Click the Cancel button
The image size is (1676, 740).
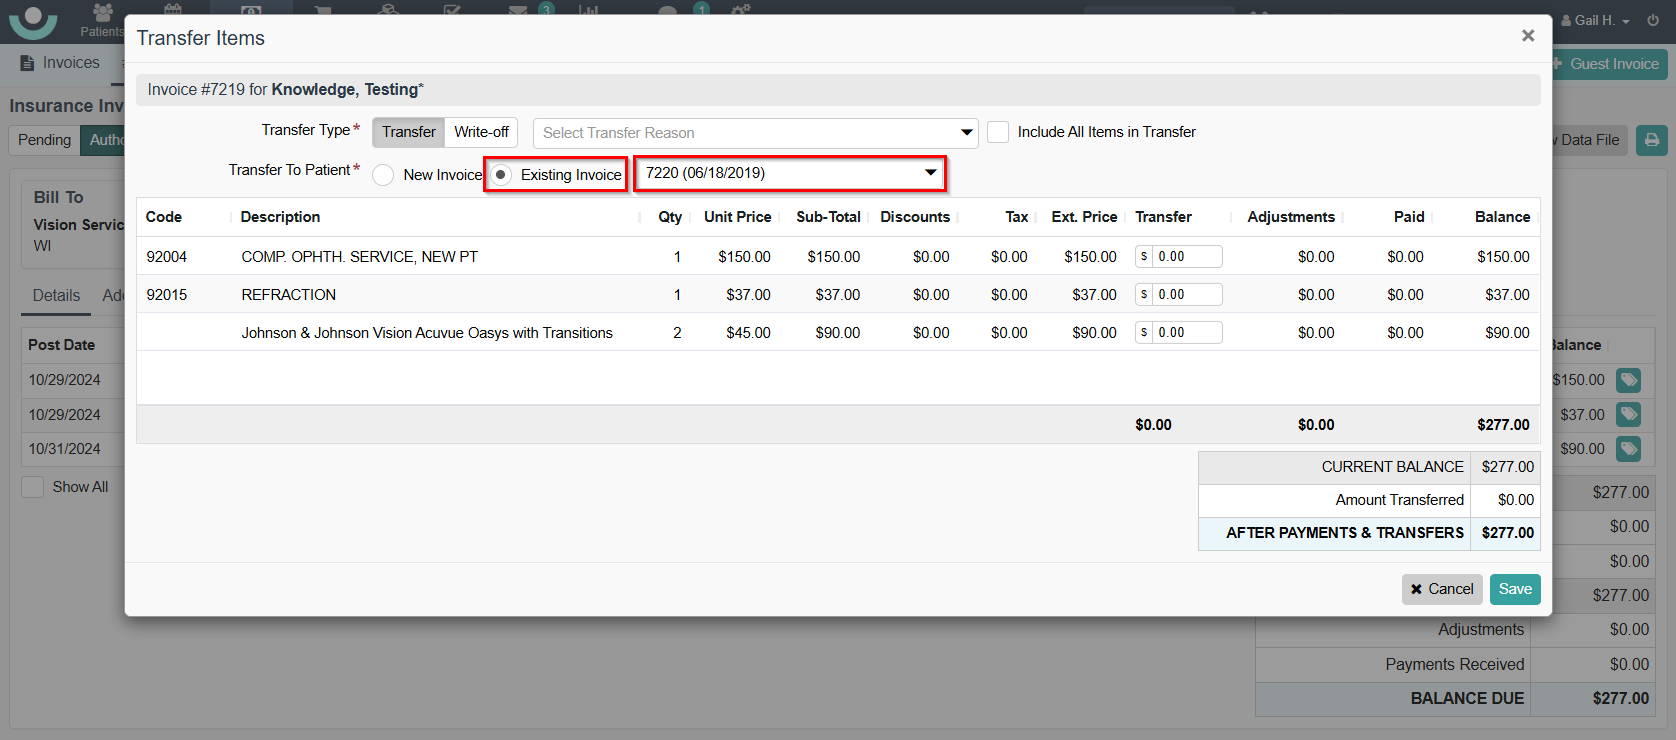click(x=1441, y=589)
